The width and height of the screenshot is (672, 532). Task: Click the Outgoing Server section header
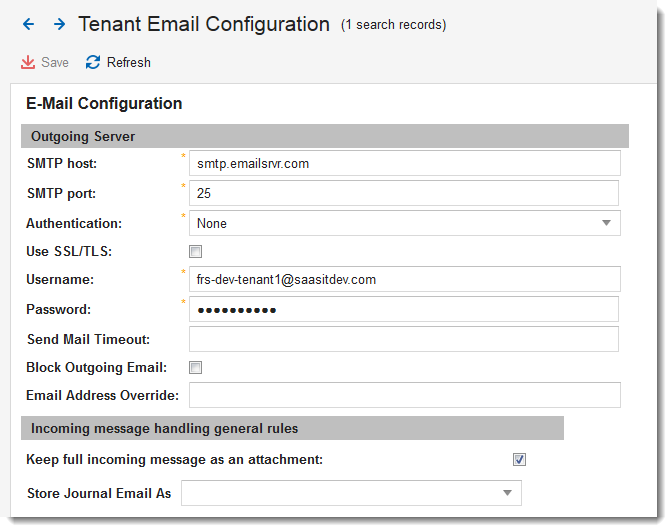point(325,136)
